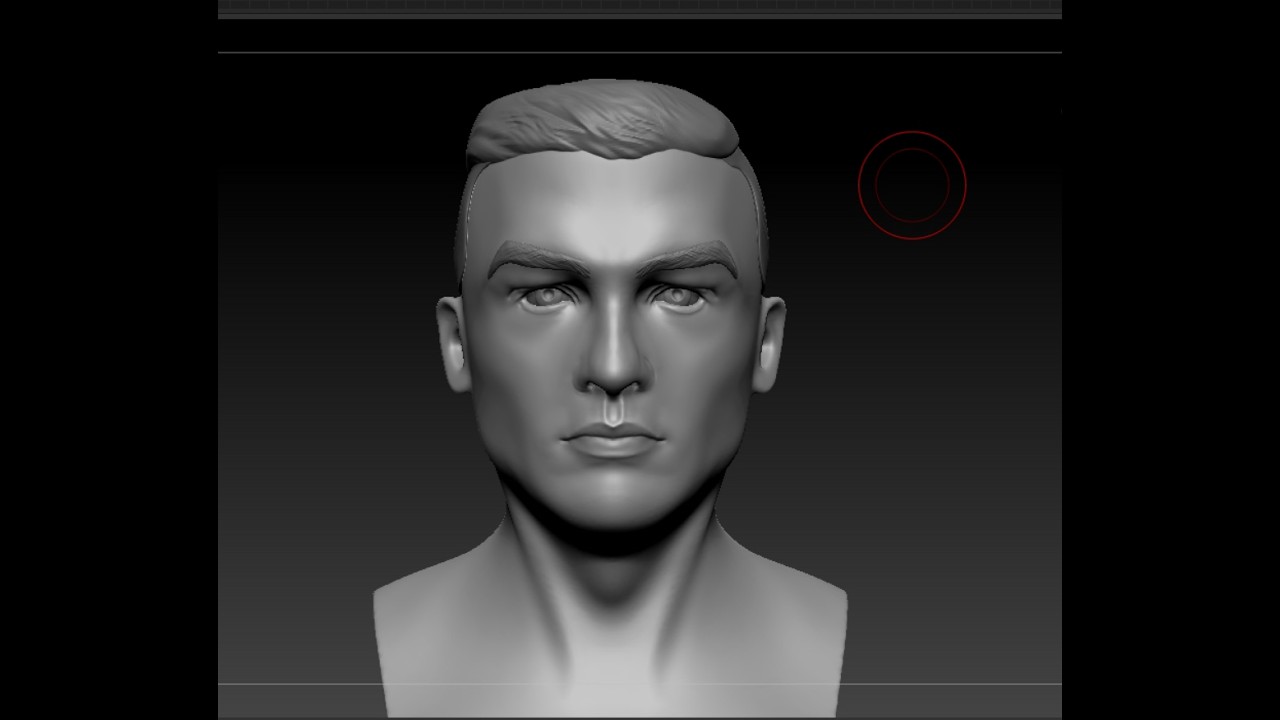
Task: Click the lips of the head sculpt
Action: [x=614, y=440]
